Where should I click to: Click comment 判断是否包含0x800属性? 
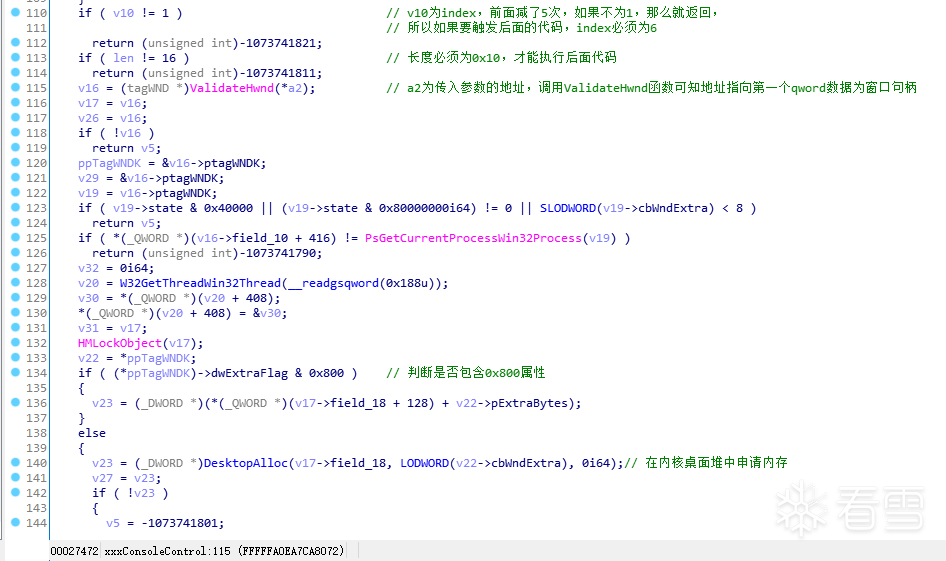pos(466,373)
